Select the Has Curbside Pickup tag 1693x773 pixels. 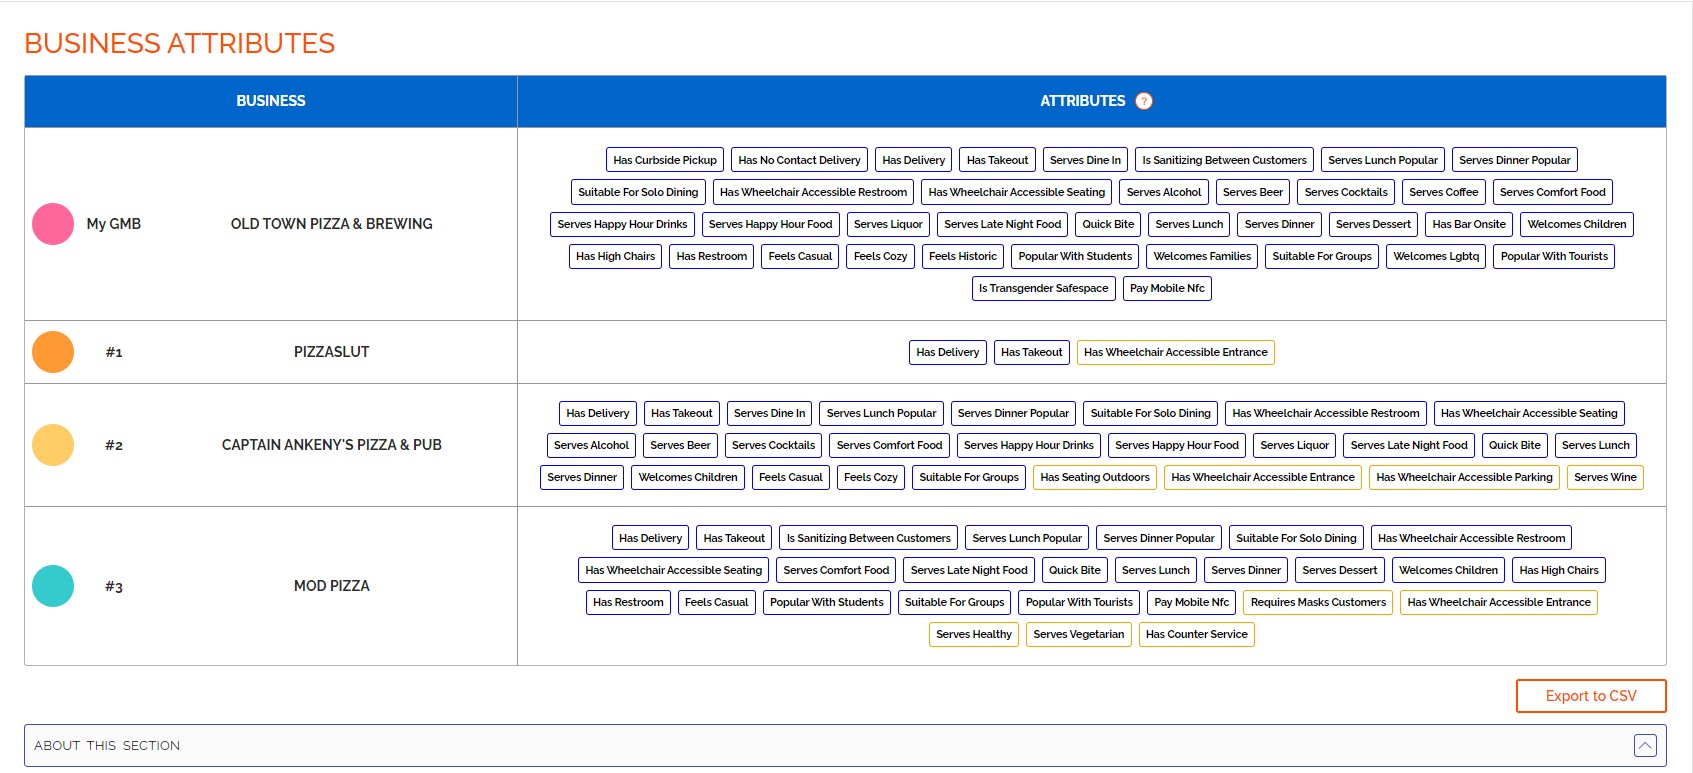pos(665,160)
